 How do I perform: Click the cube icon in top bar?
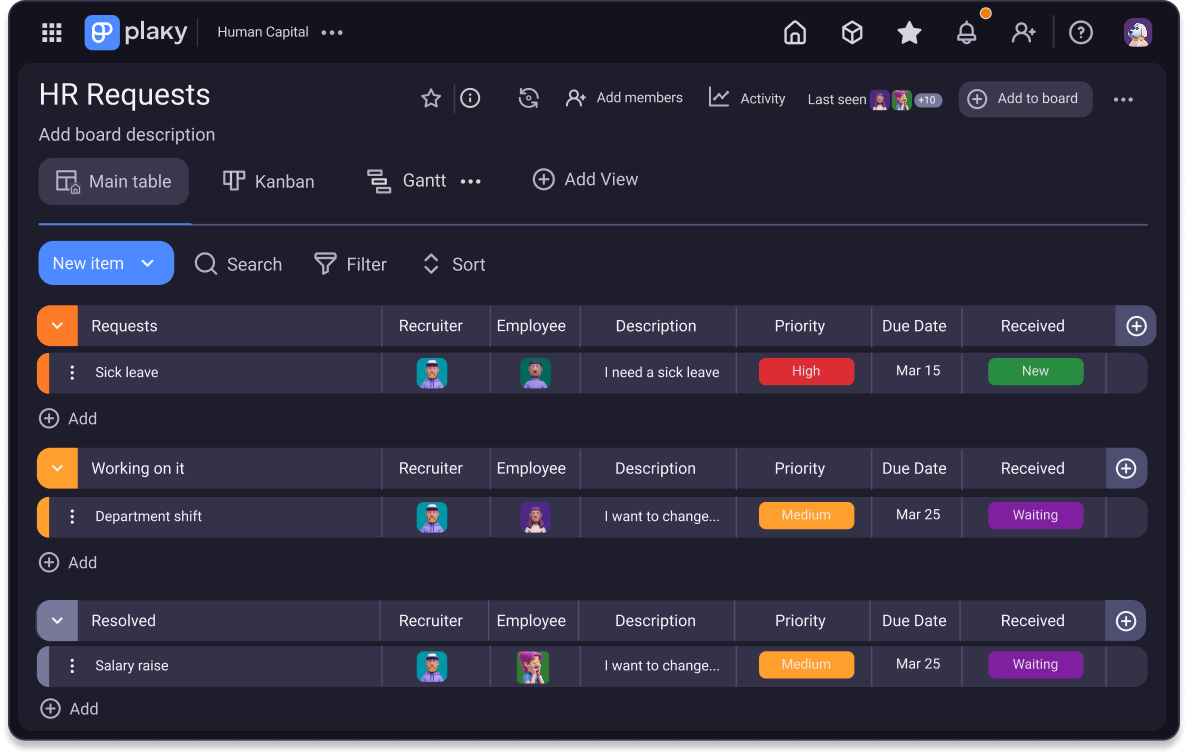[852, 33]
